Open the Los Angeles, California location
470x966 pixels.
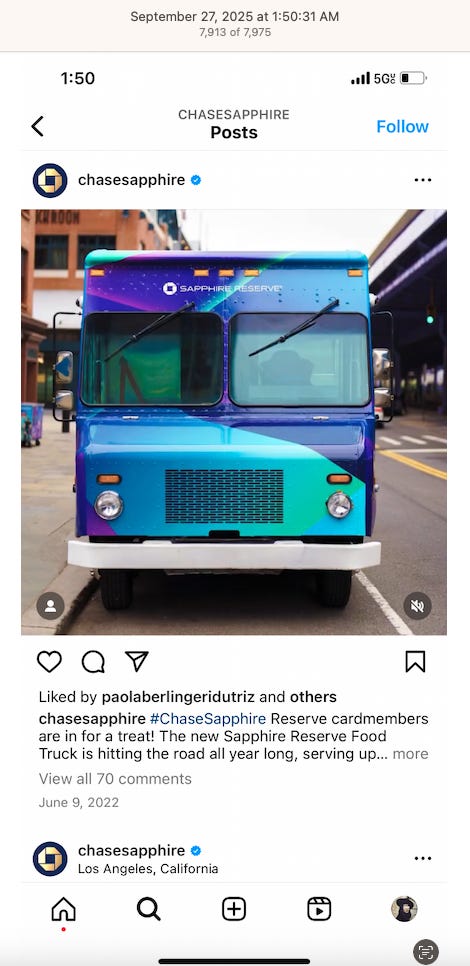click(148, 869)
